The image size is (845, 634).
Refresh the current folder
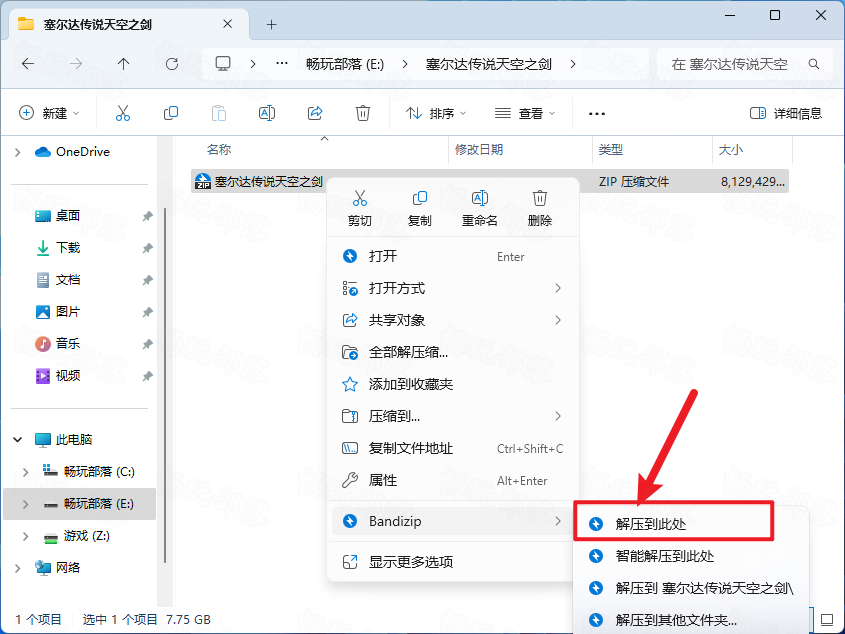pos(171,64)
